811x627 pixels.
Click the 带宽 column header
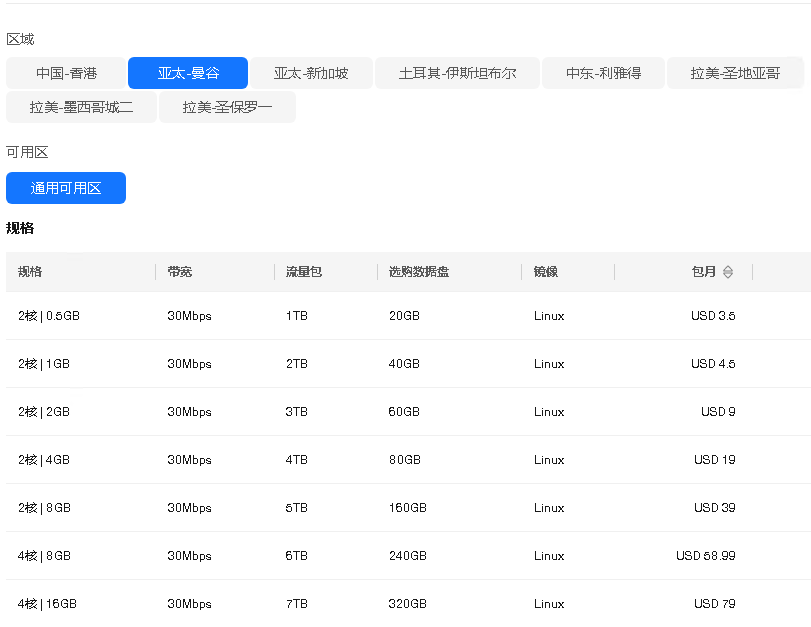pyautogui.click(x=180, y=272)
